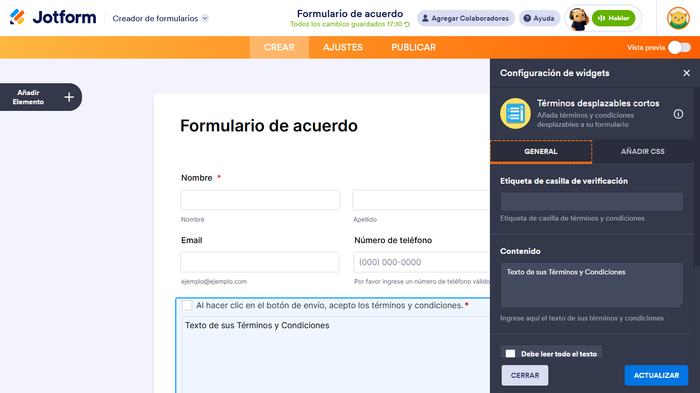Click the Jotform logo
Image resolution: width=700 pixels, height=393 pixels.
click(x=53, y=17)
